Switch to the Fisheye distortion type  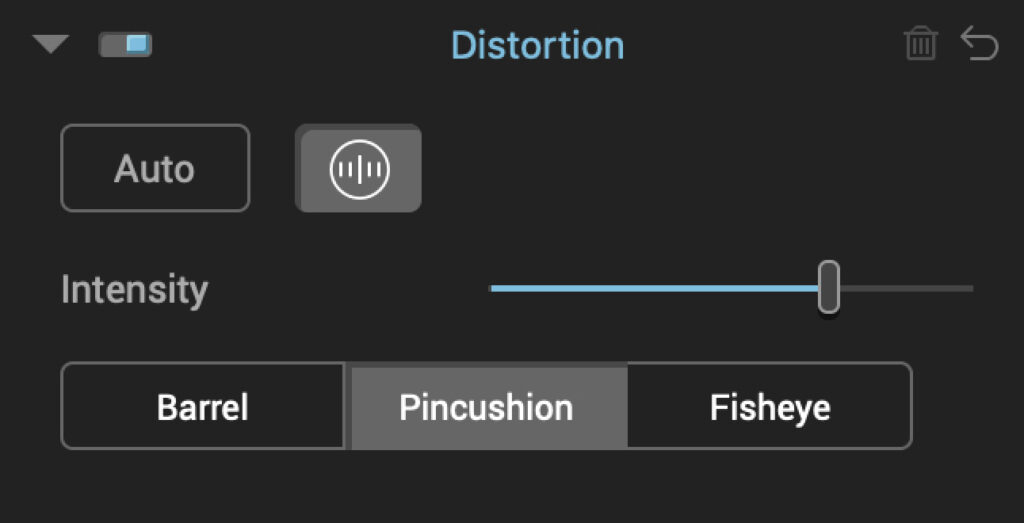769,407
